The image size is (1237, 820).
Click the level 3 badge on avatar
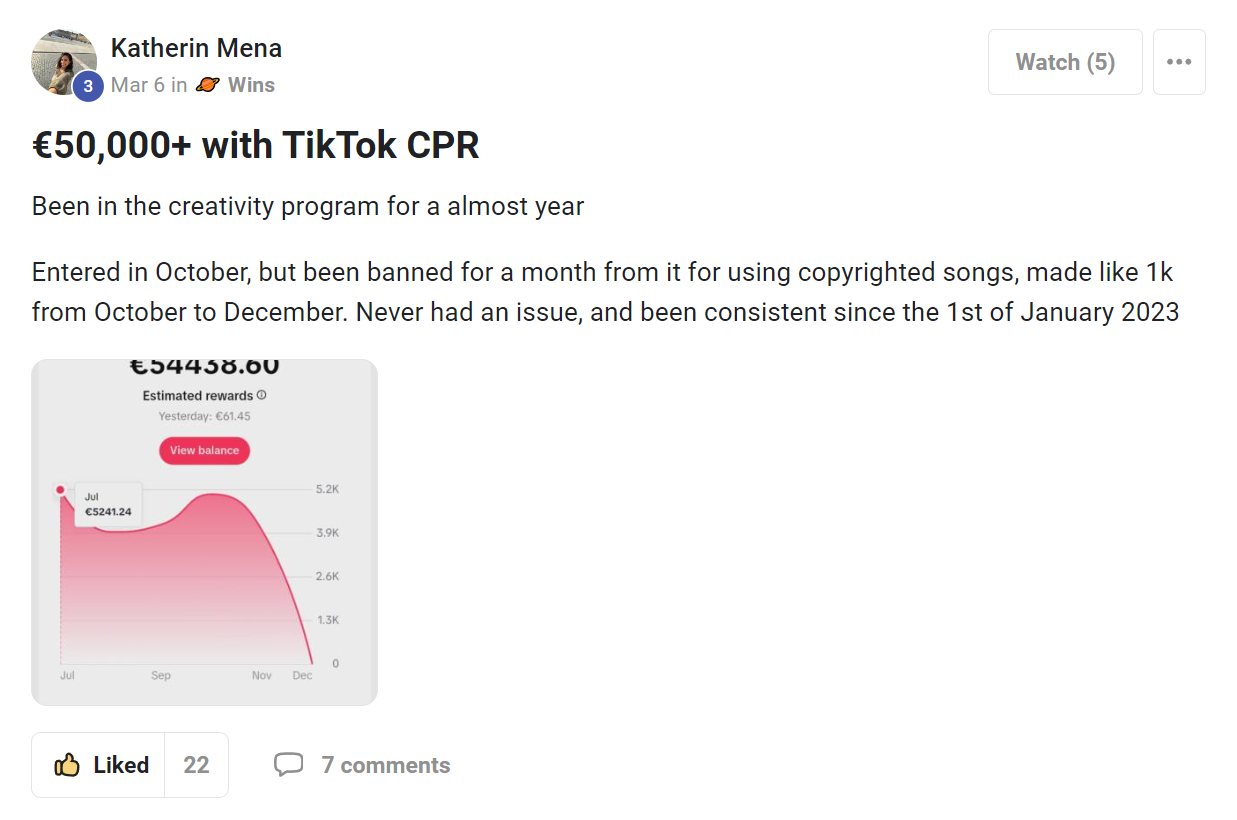[x=88, y=86]
